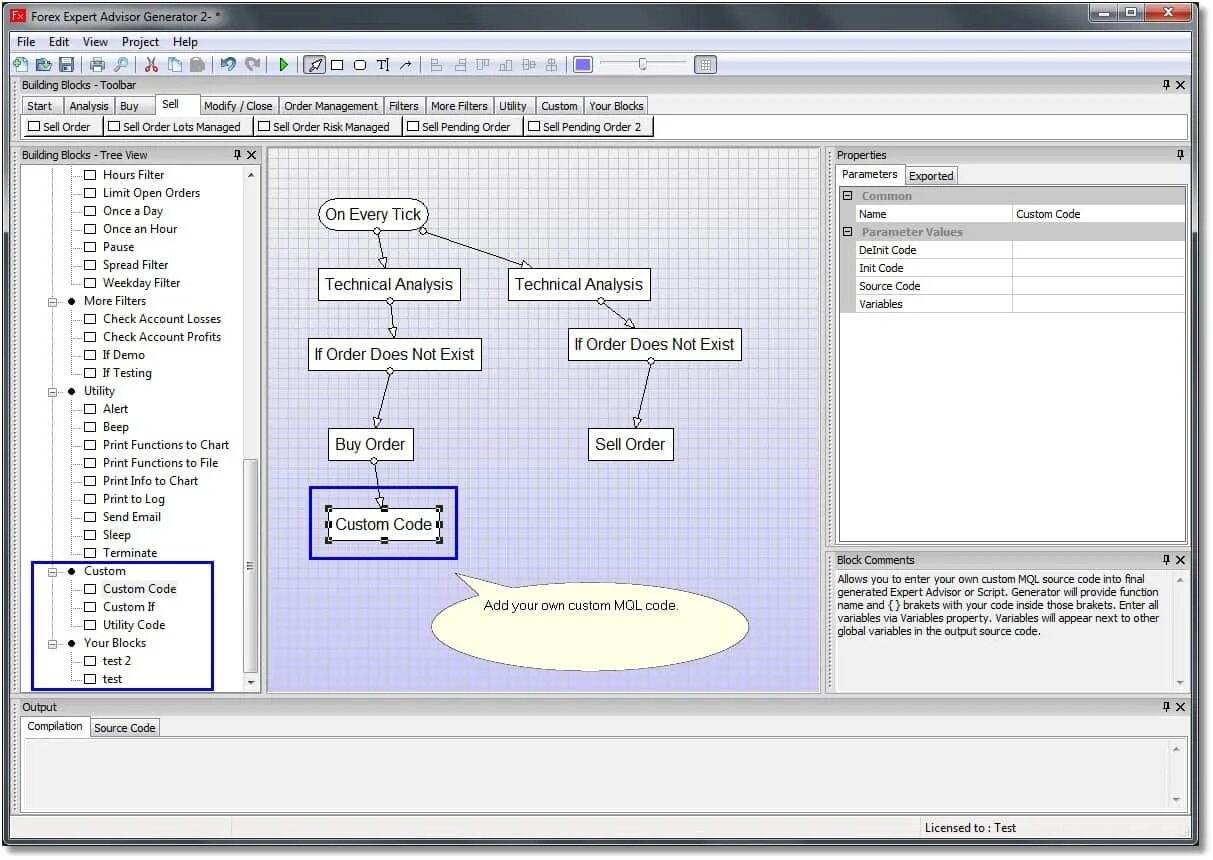Collapse the More Filters tree node

[x=53, y=301]
